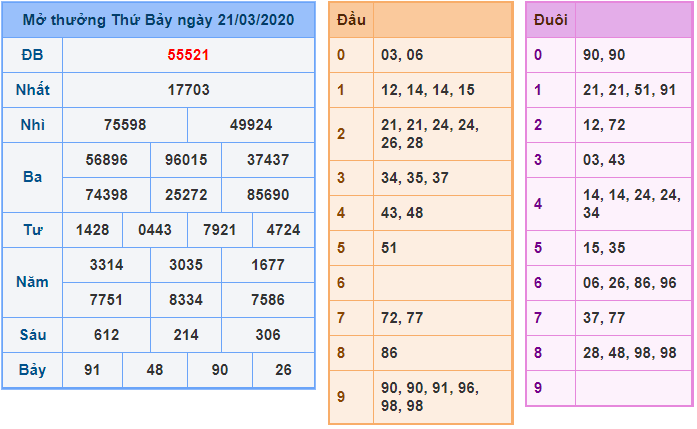The width and height of the screenshot is (697, 429).
Task: Click sixth prize number 306
Action: [267, 335]
